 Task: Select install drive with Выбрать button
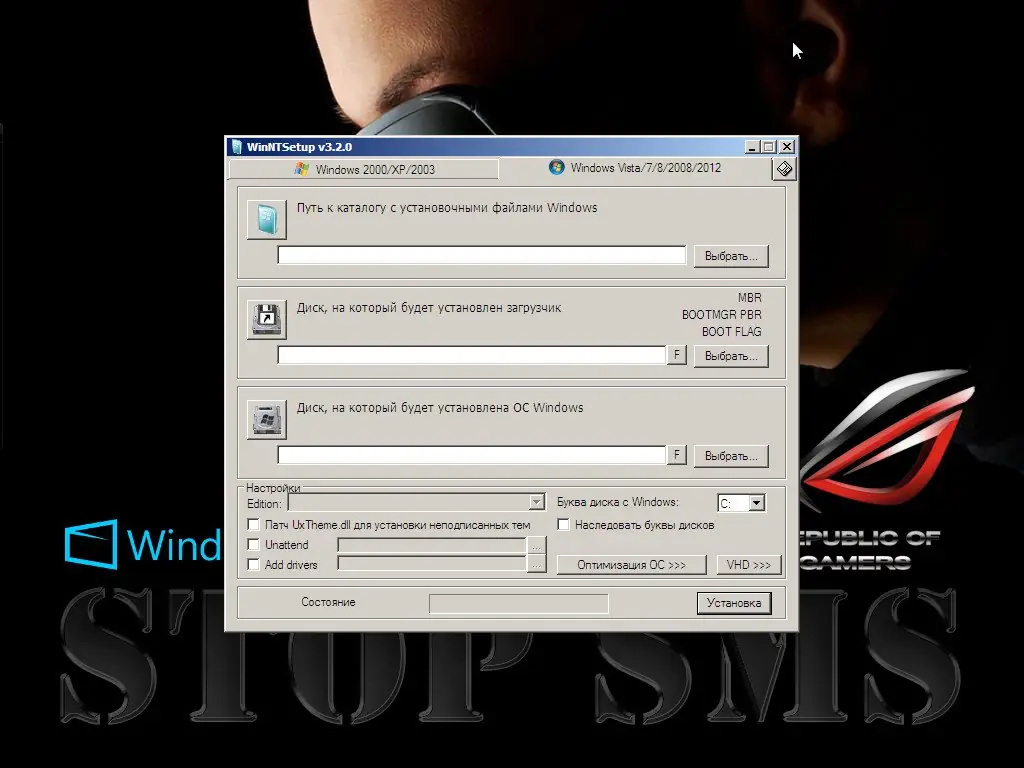tap(731, 456)
